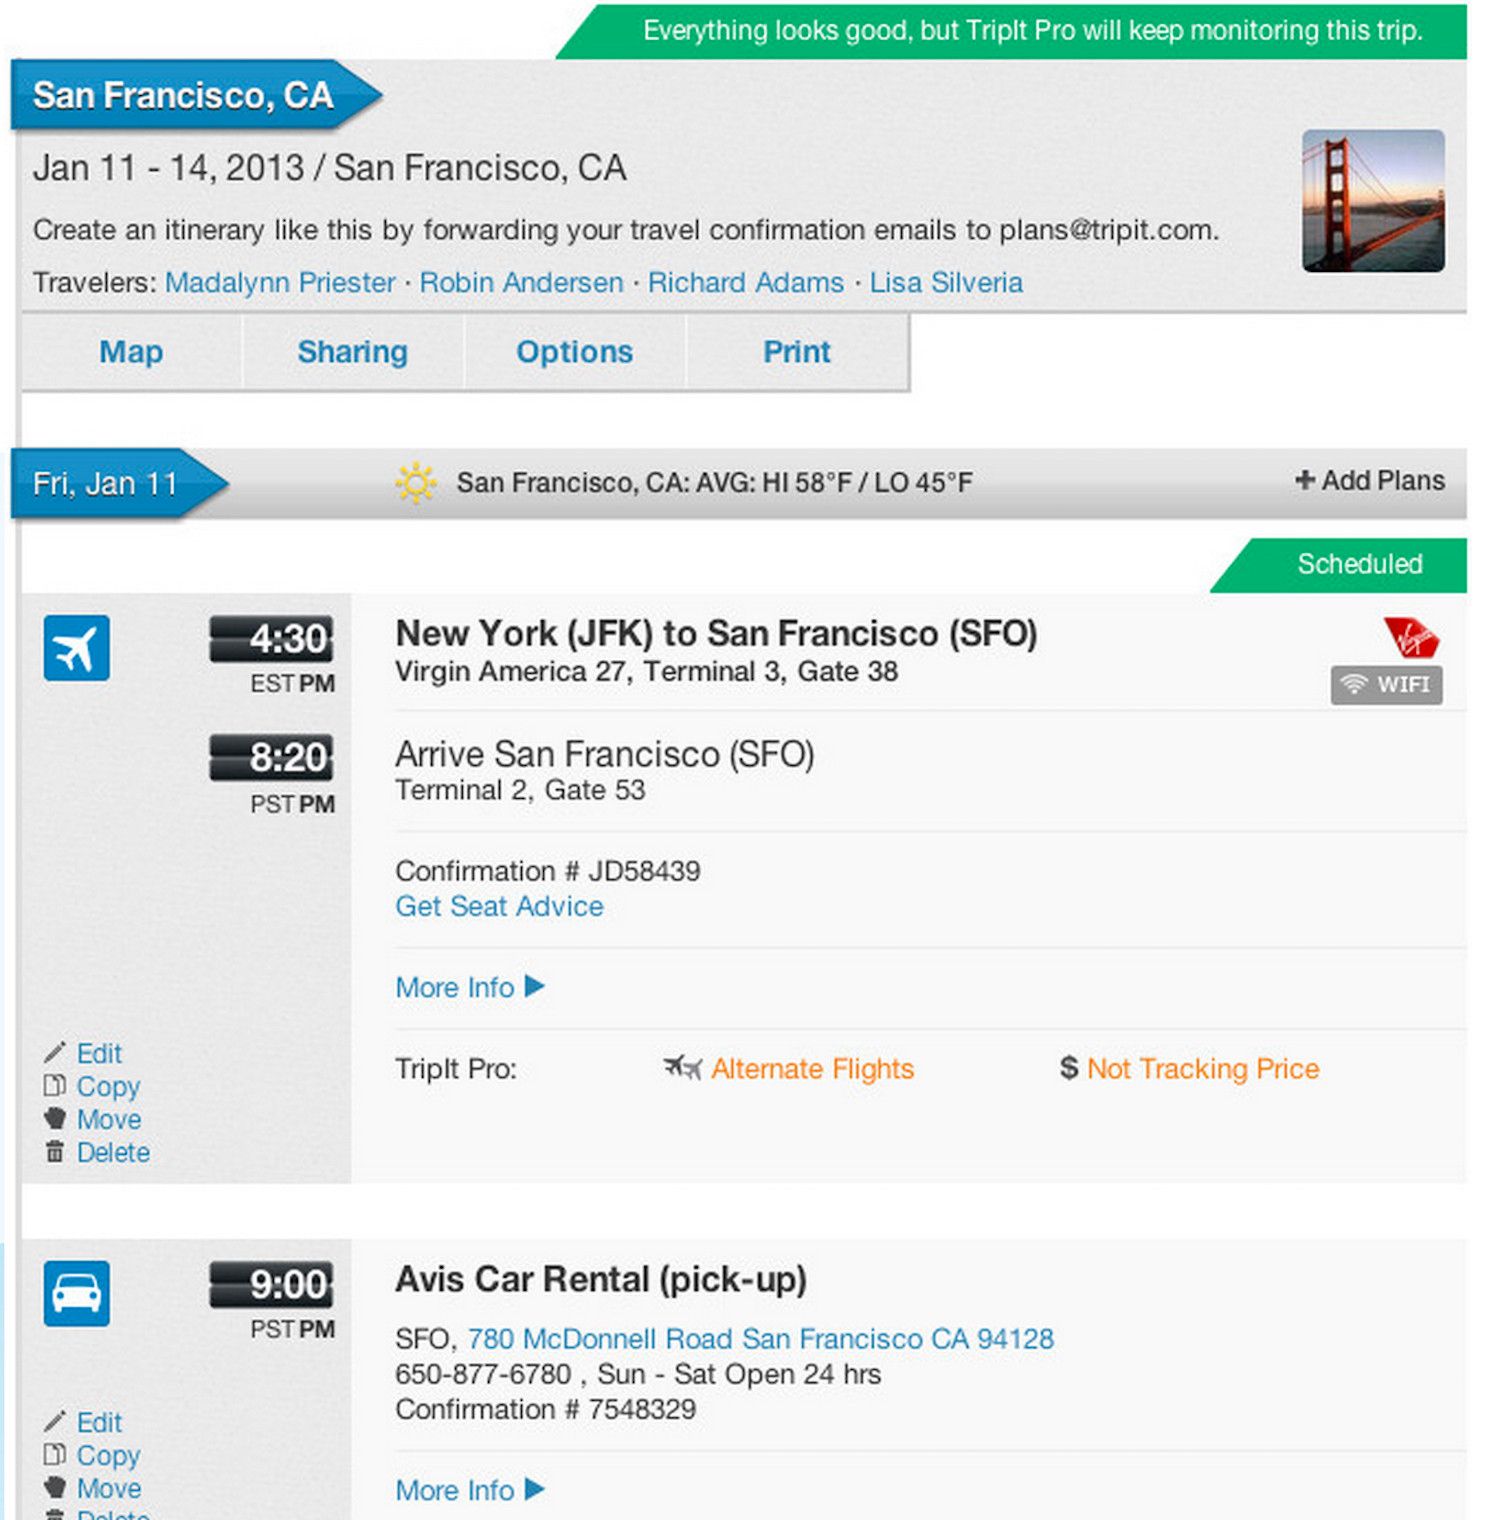
Task: Select the Options tab
Action: tap(575, 351)
